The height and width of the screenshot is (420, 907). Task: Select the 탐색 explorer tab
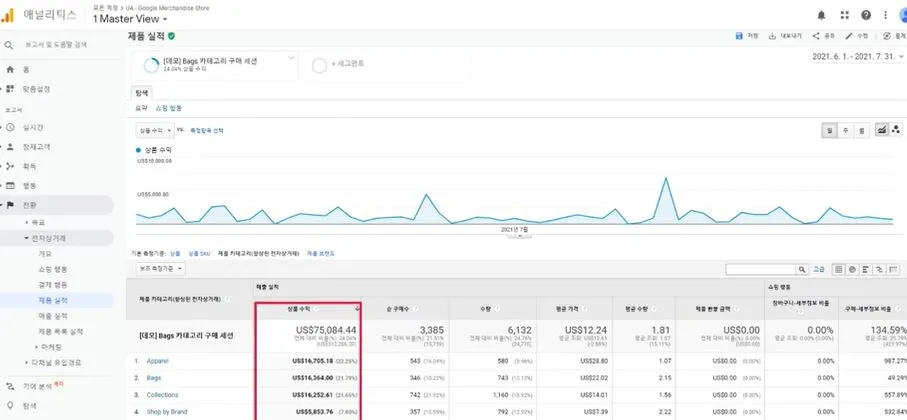click(142, 93)
